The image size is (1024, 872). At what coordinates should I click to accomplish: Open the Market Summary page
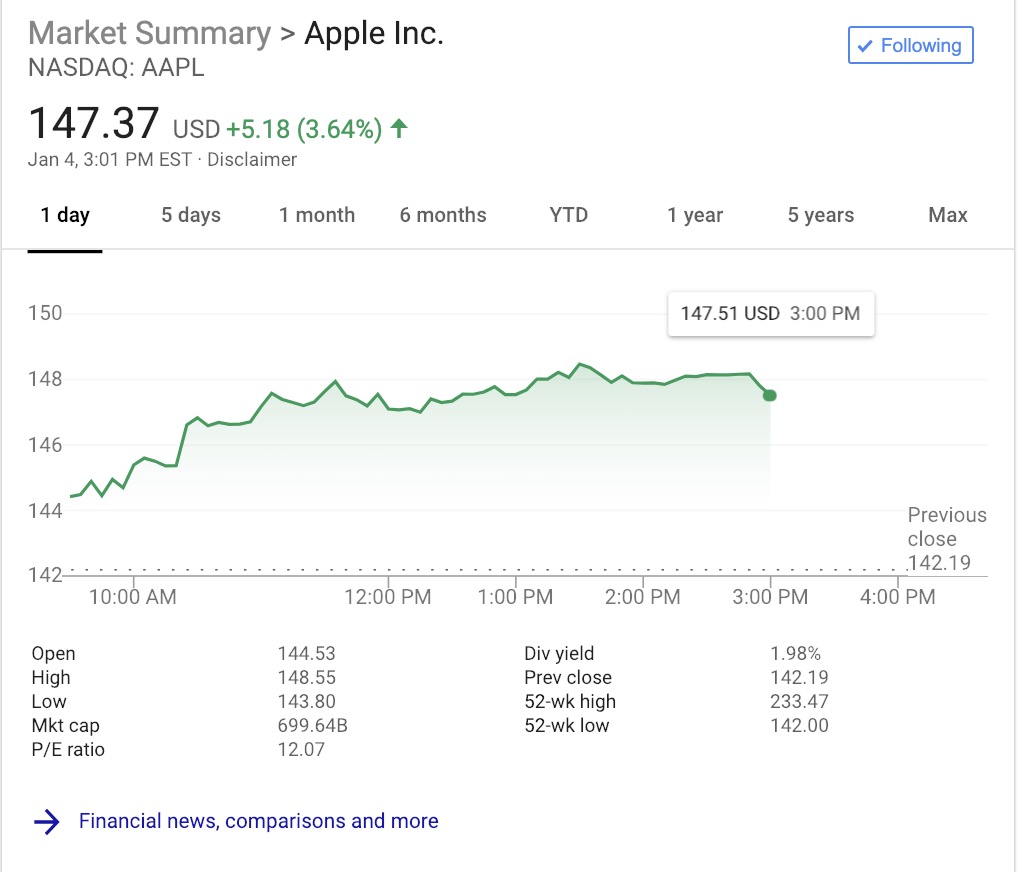pos(148,33)
